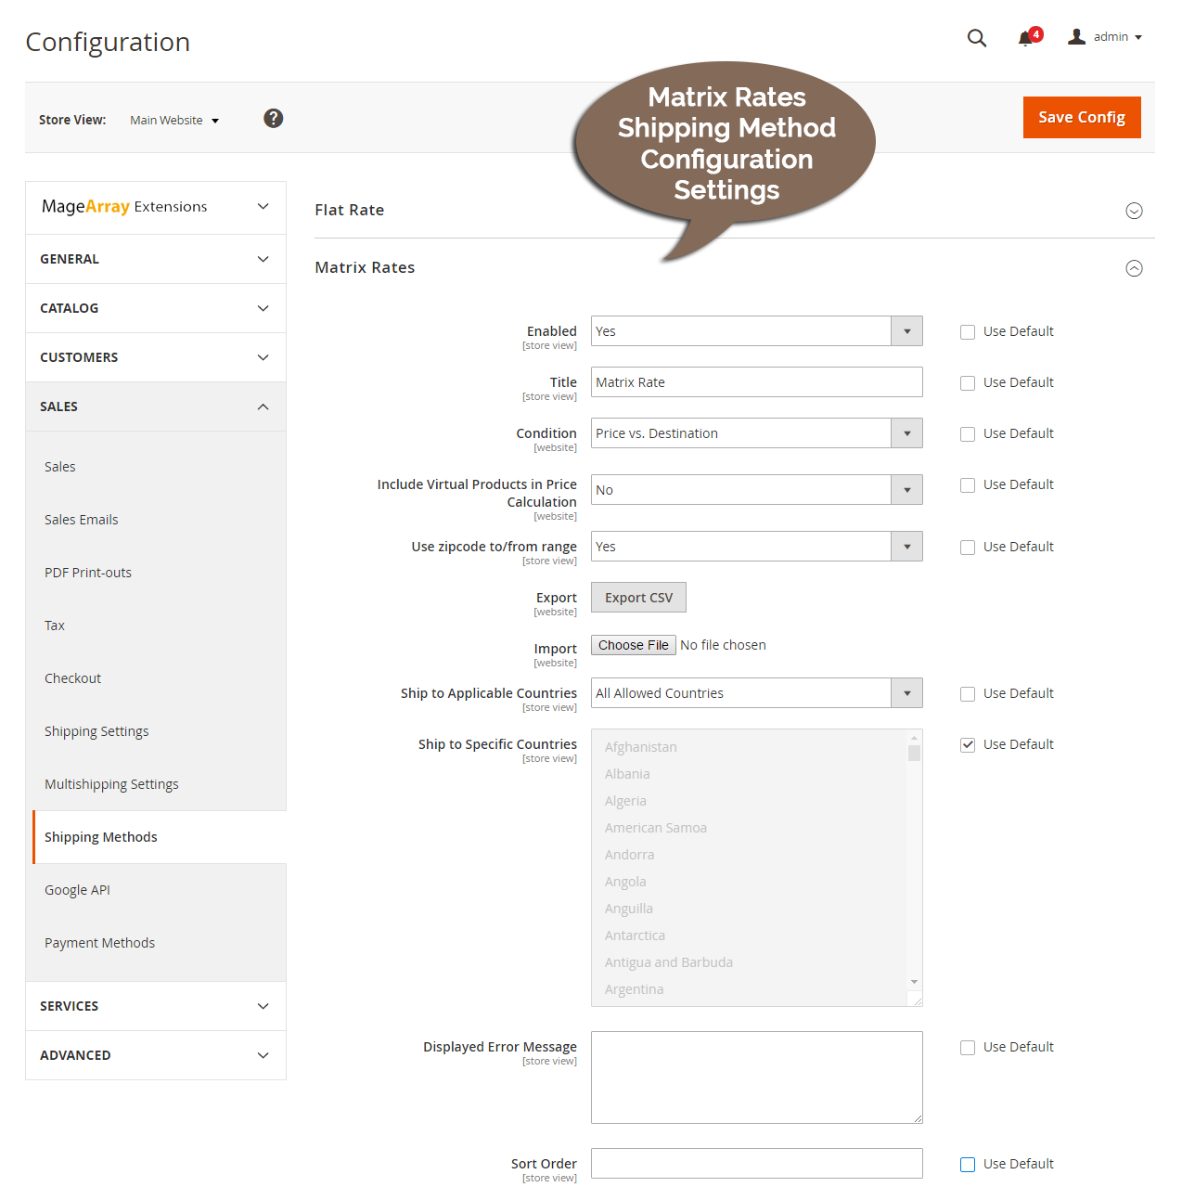The image size is (1182, 1200).
Task: Open the admin account menu
Action: point(1104,36)
